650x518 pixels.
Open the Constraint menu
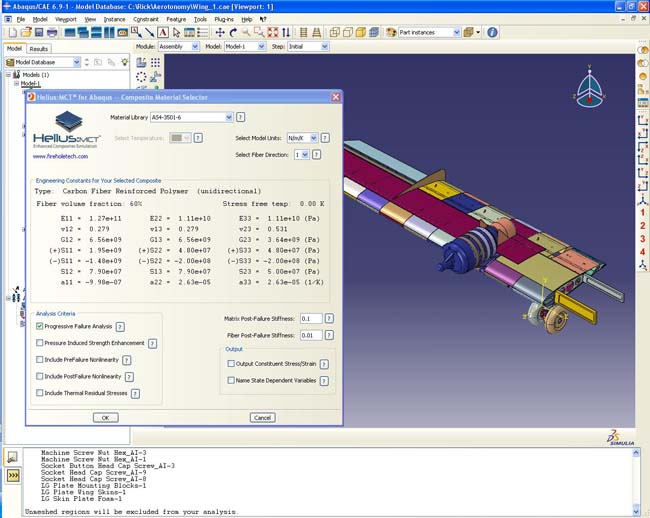[x=146, y=19]
